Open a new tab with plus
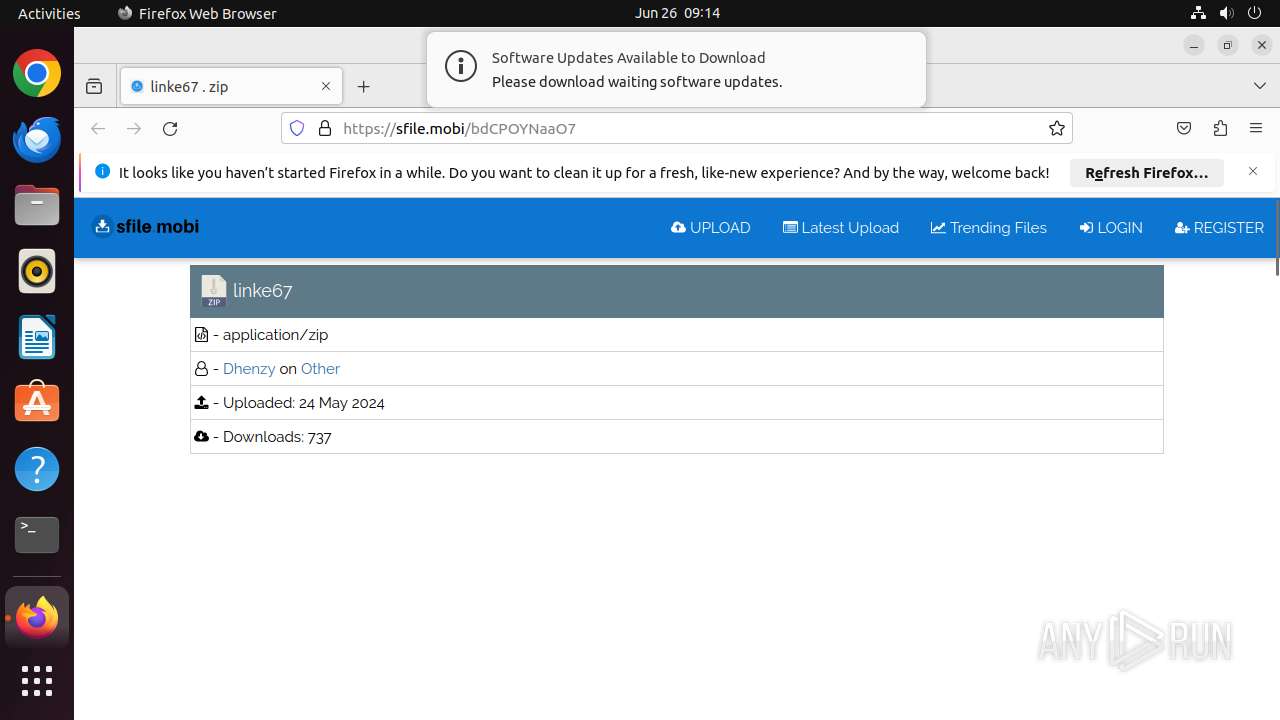The width and height of the screenshot is (1280, 720). point(364,87)
